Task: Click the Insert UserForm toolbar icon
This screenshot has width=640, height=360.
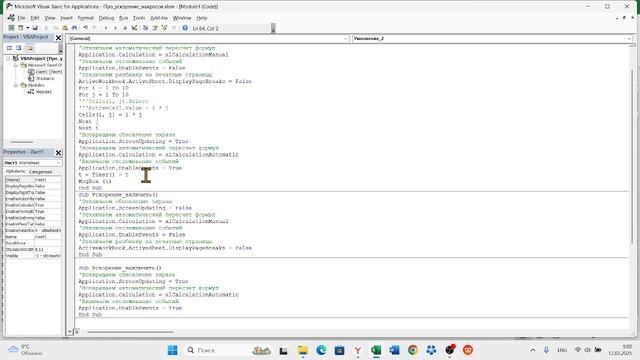Action: pos(20,28)
